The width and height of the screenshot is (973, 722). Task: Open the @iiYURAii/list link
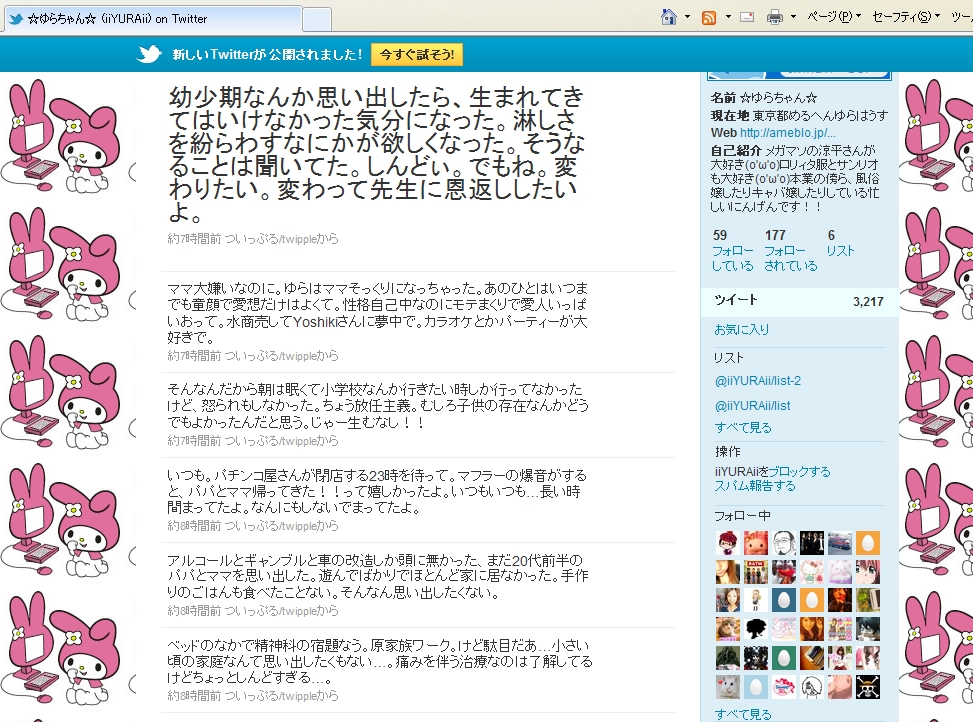pos(752,406)
